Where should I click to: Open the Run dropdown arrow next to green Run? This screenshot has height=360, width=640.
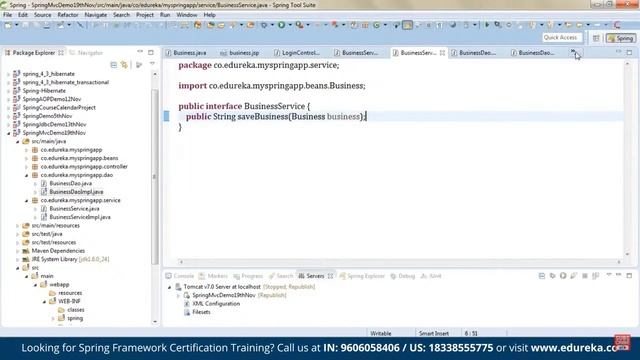pos(290,25)
